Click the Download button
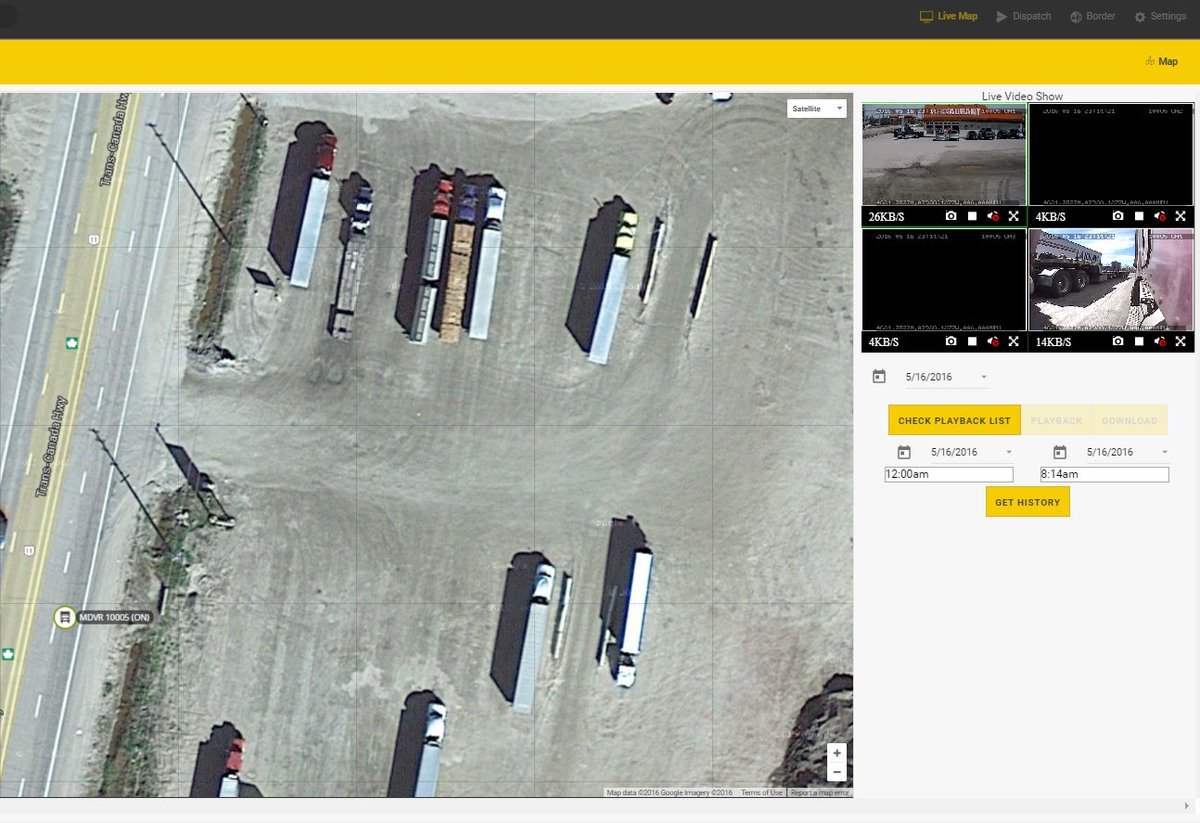This screenshot has height=823, width=1200. click(1129, 420)
